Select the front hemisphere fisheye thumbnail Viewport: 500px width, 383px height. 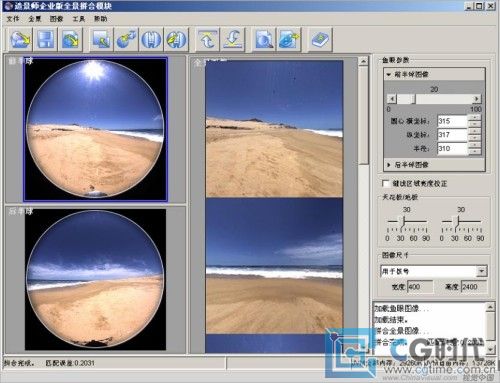[95, 129]
